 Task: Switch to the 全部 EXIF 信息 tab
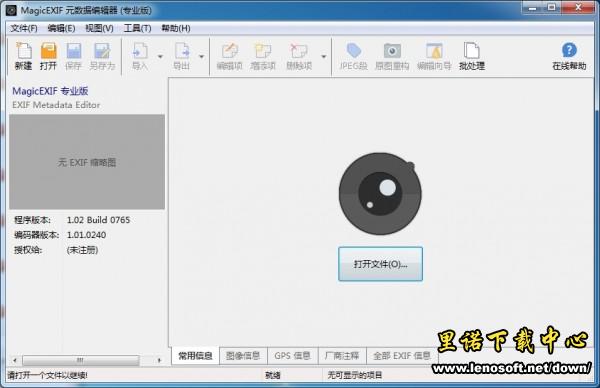click(402, 356)
